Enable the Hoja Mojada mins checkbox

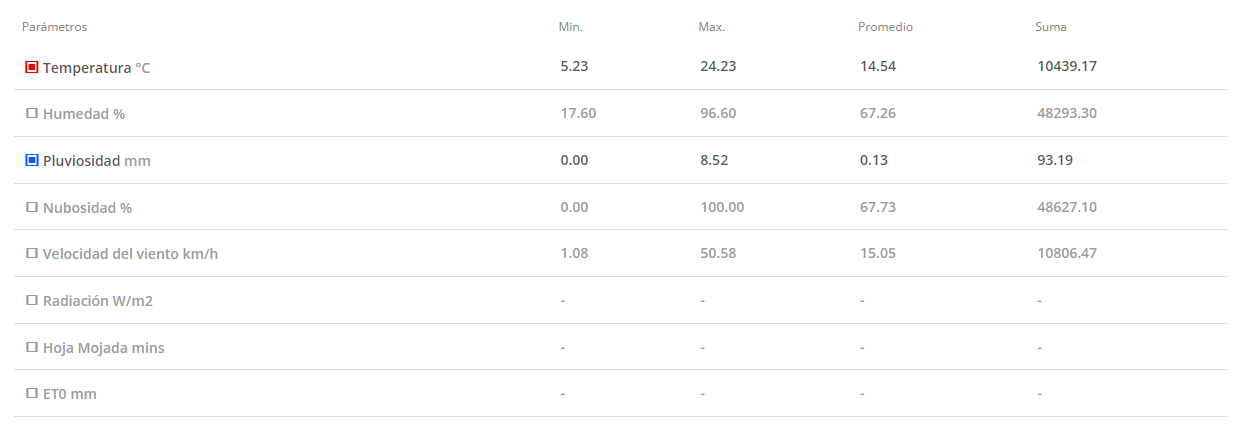(x=32, y=347)
